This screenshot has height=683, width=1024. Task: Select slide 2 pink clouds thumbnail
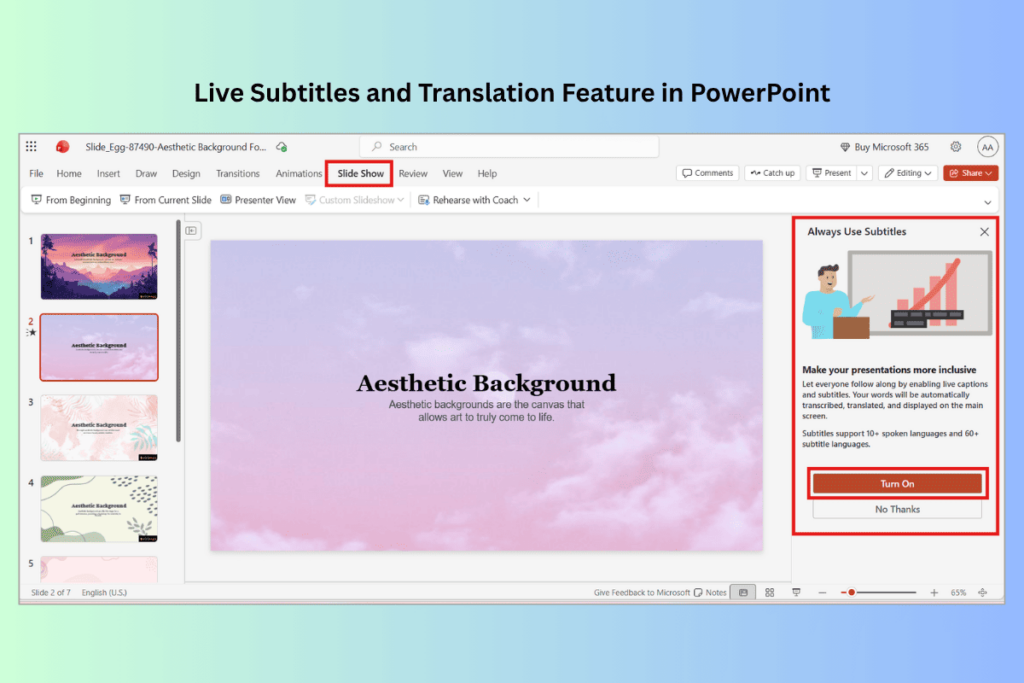(99, 347)
